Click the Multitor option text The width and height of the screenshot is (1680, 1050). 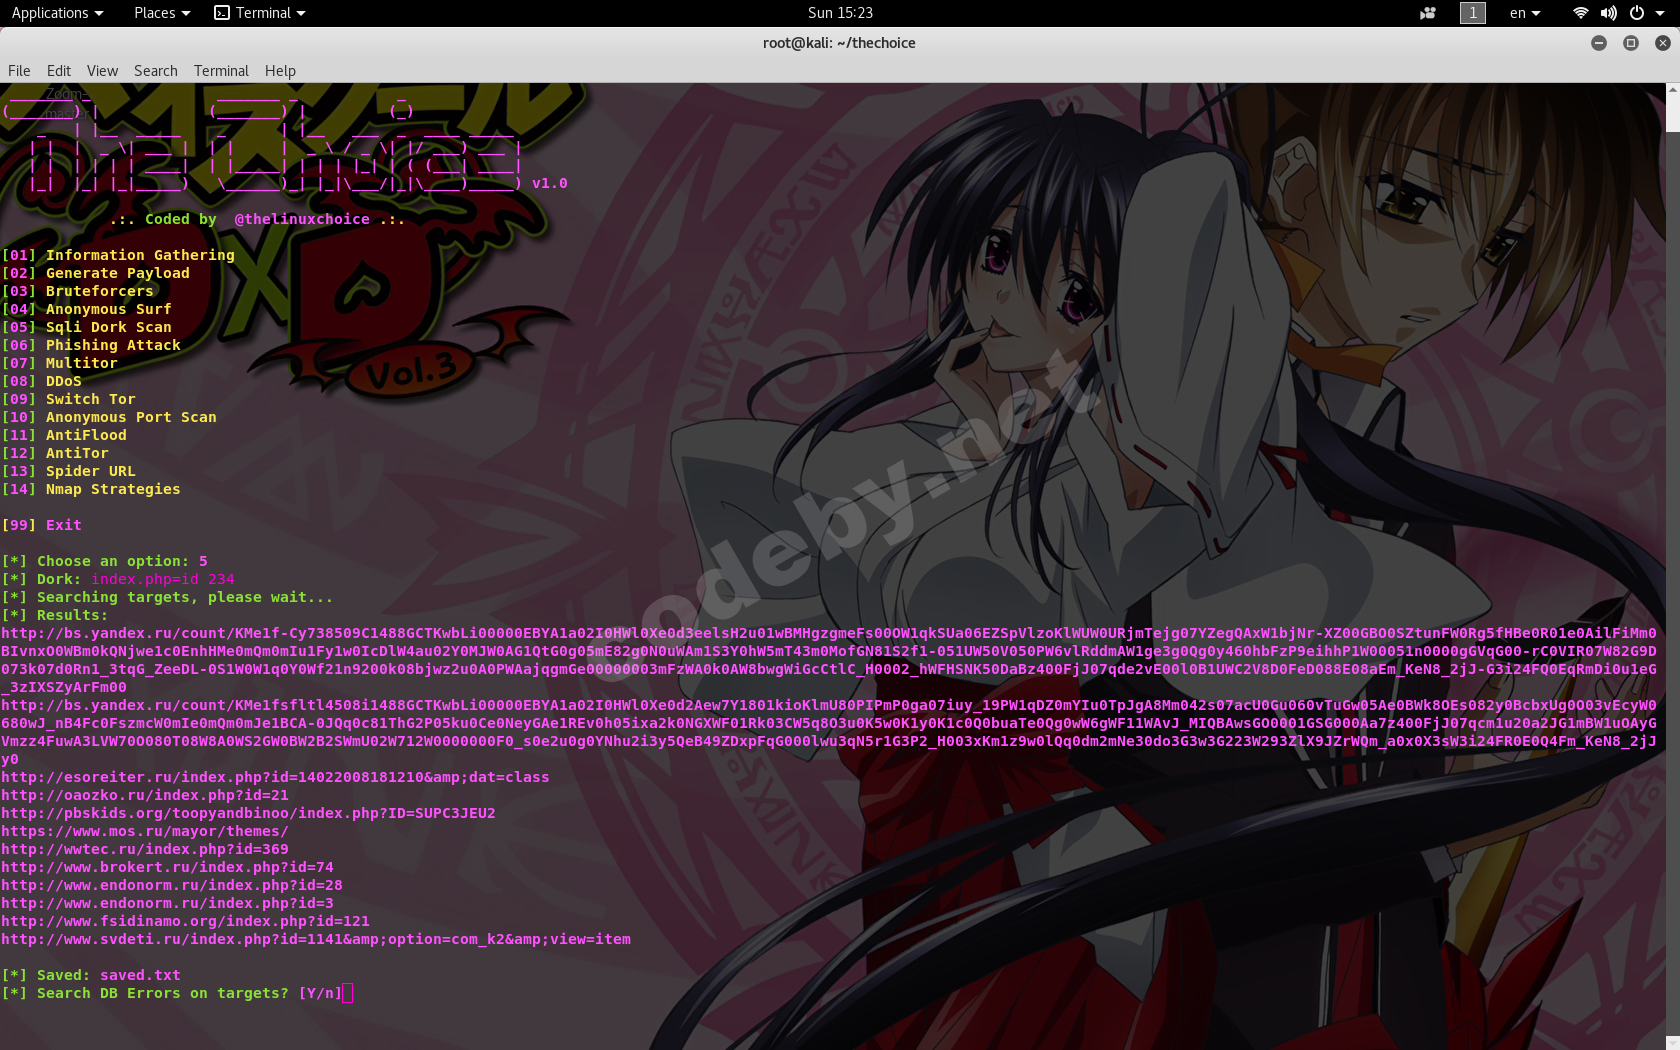(82, 363)
